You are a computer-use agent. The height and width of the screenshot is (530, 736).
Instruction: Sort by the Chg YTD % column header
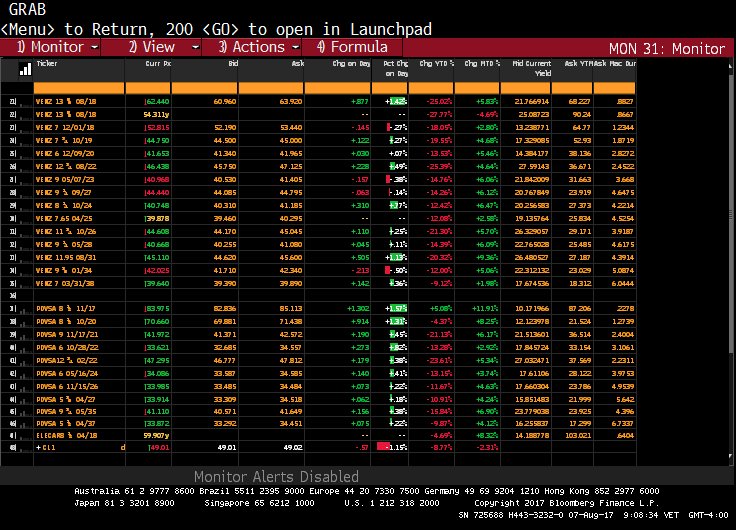coord(437,63)
